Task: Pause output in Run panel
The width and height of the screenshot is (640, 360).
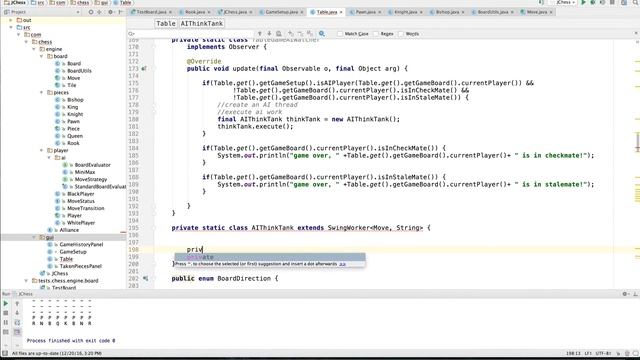Action: pyautogui.click(x=6, y=322)
